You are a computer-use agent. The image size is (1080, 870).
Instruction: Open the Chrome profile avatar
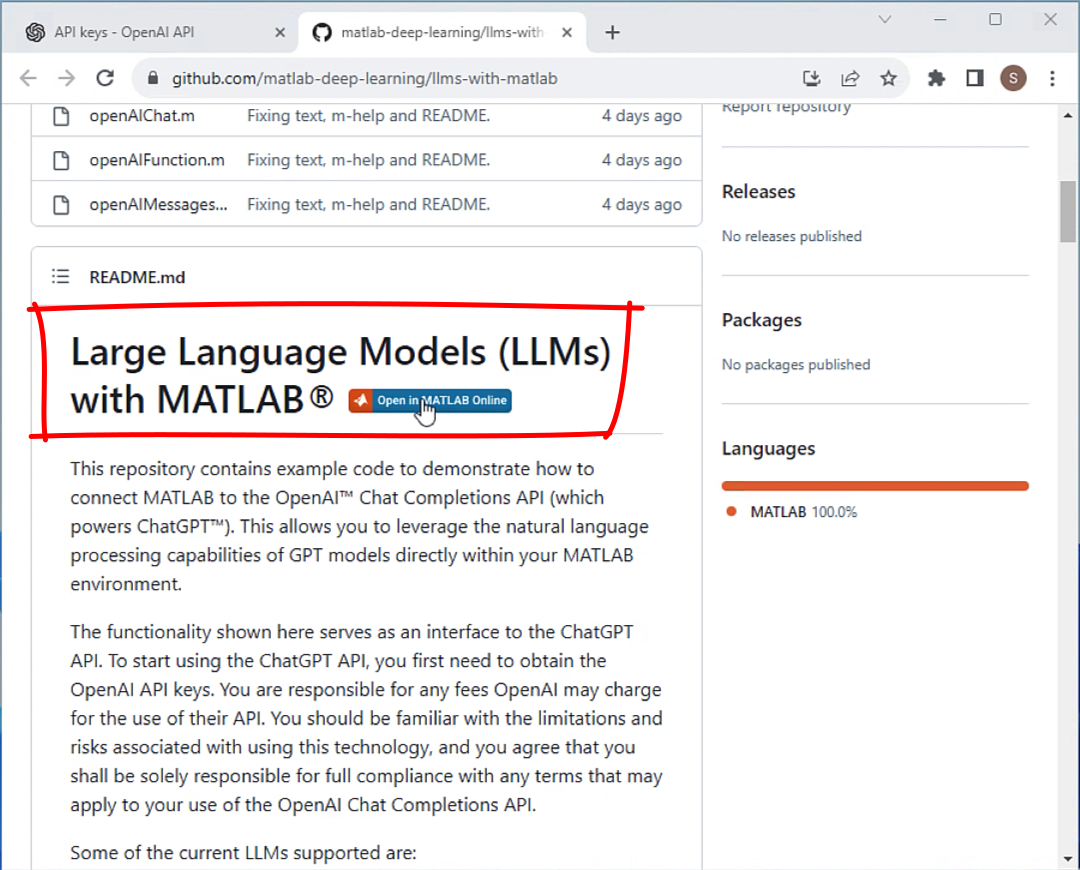click(x=1013, y=78)
